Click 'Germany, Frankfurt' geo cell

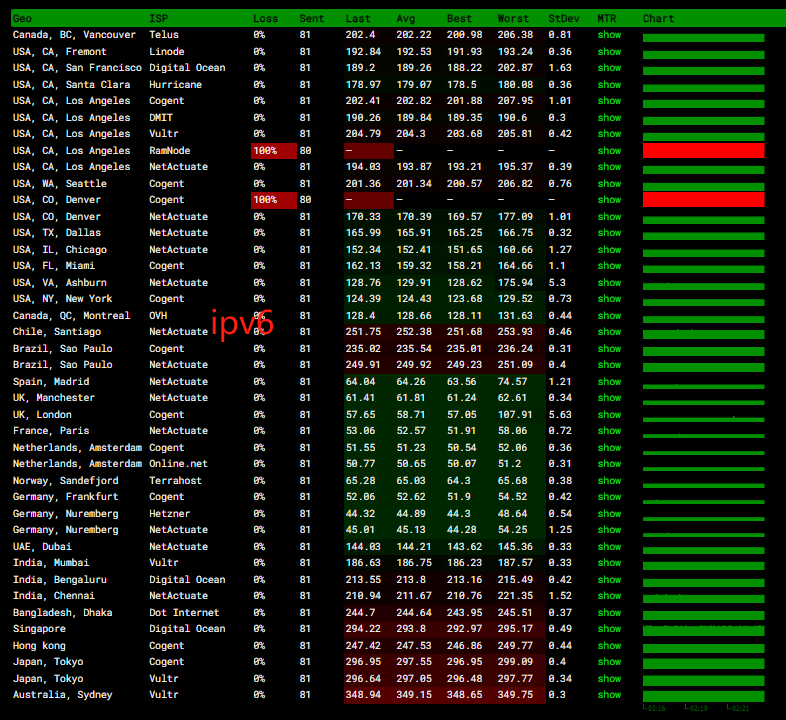pyautogui.click(x=66, y=496)
